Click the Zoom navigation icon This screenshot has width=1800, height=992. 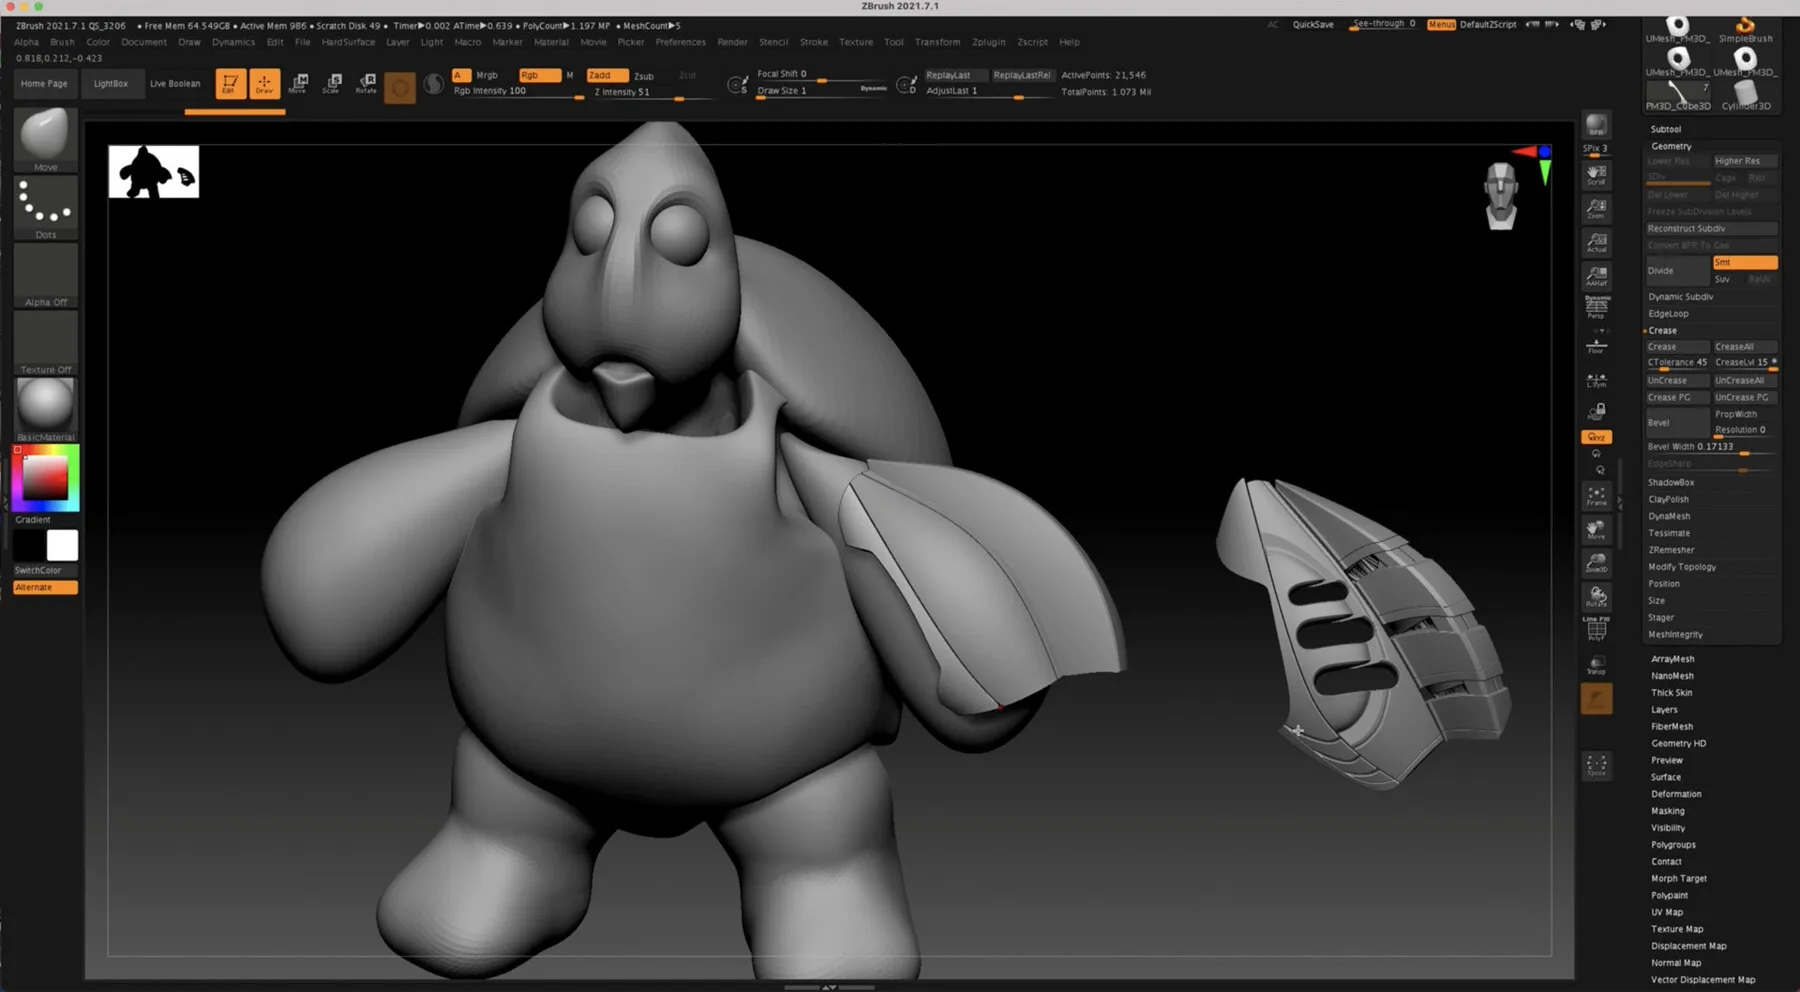tap(1596, 208)
